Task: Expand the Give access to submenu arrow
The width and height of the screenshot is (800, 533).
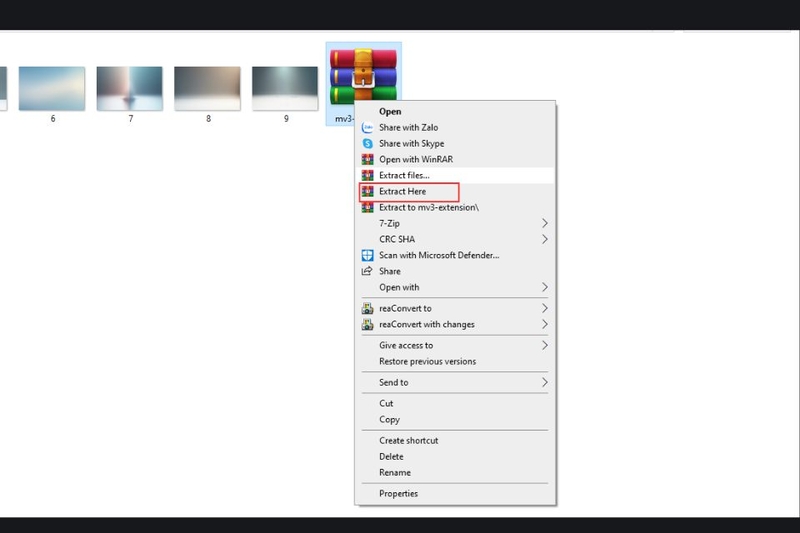Action: tap(544, 345)
